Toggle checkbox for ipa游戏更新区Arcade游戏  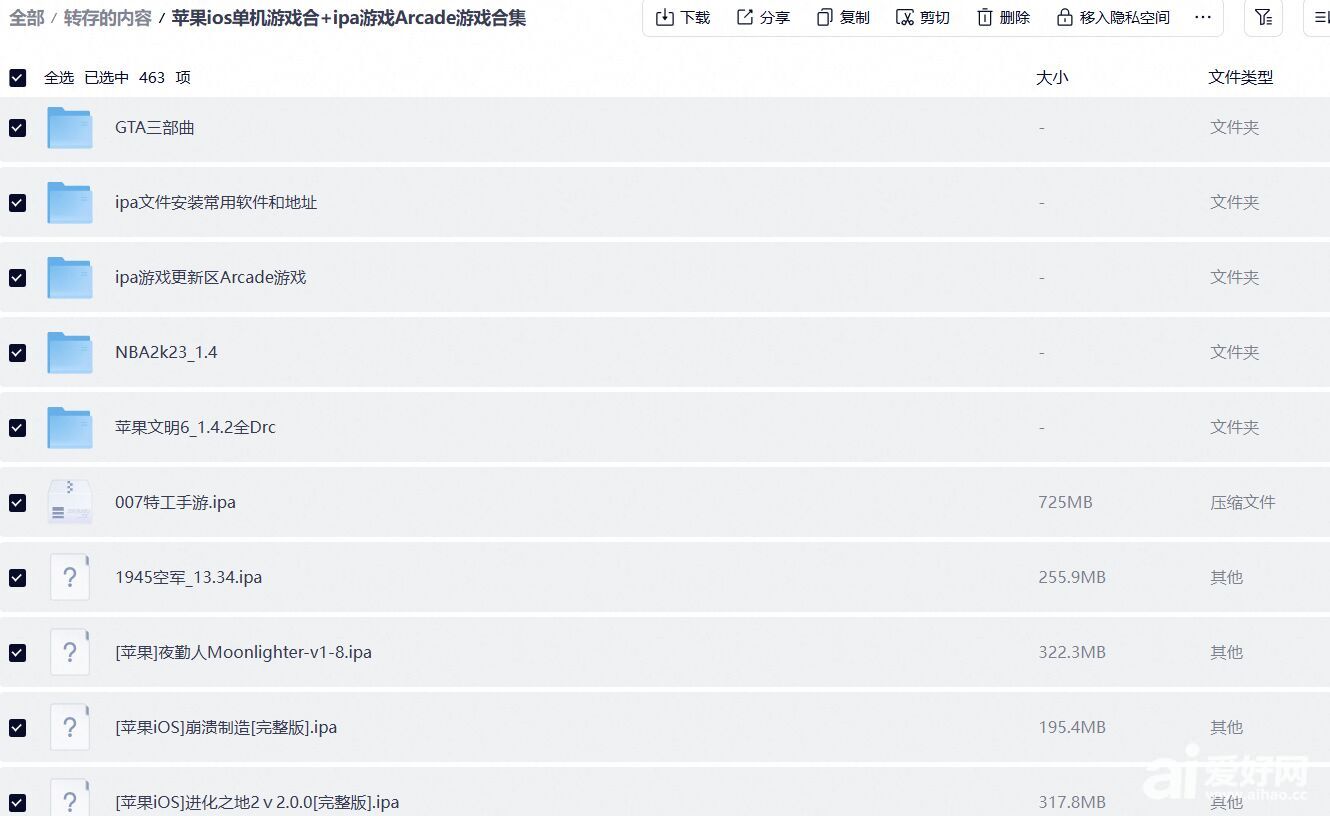(17, 278)
